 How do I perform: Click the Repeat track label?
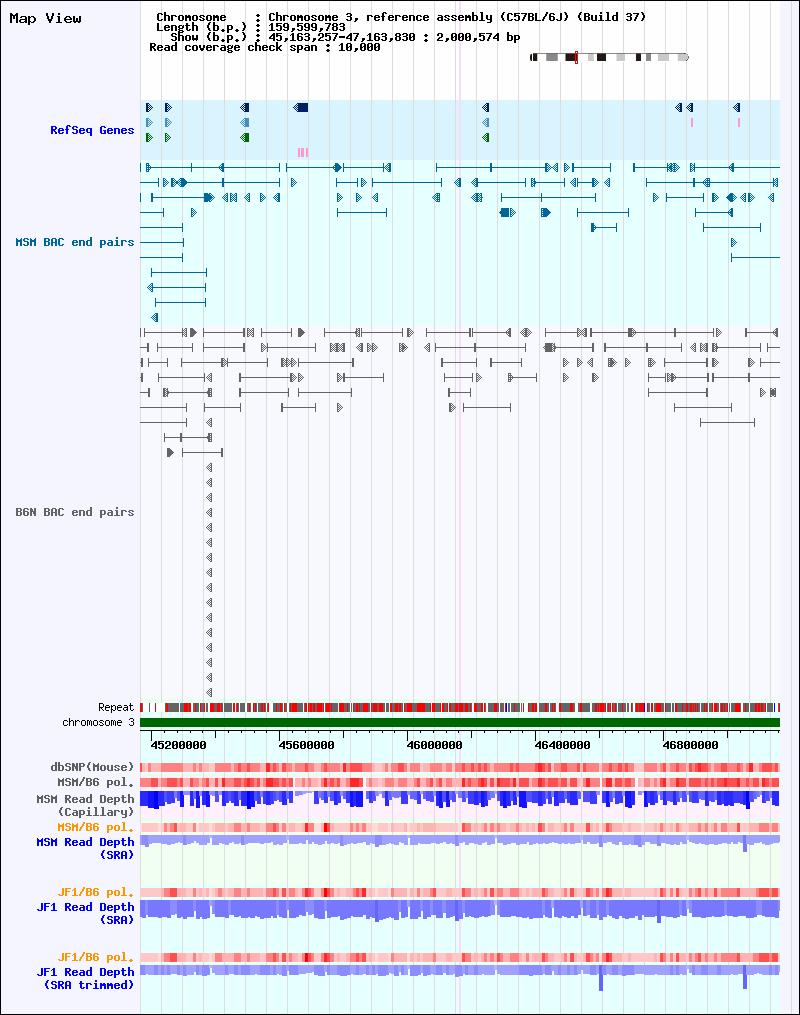coord(116,707)
